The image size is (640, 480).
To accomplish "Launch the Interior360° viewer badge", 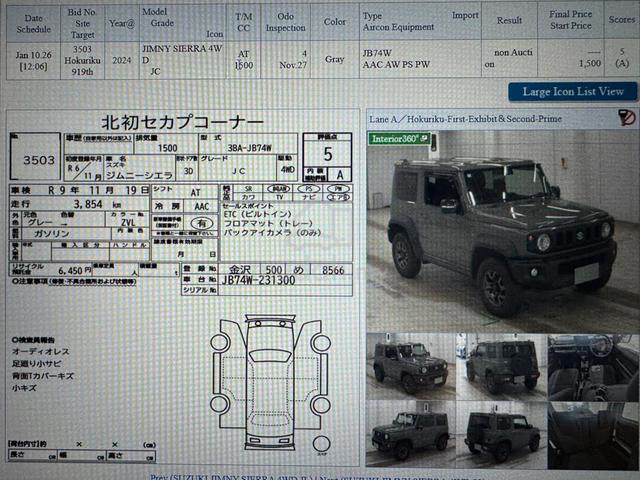I will [x=400, y=139].
